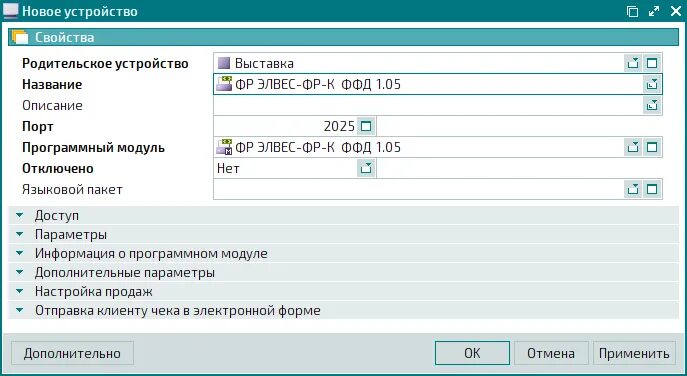Click the Новое устройство title text

(x=80, y=11)
